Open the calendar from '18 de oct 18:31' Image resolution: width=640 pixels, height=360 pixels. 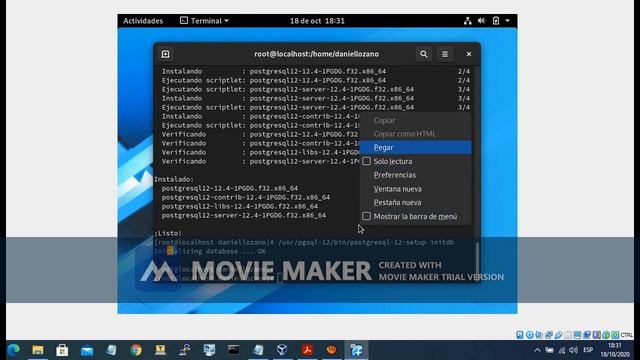(x=317, y=21)
